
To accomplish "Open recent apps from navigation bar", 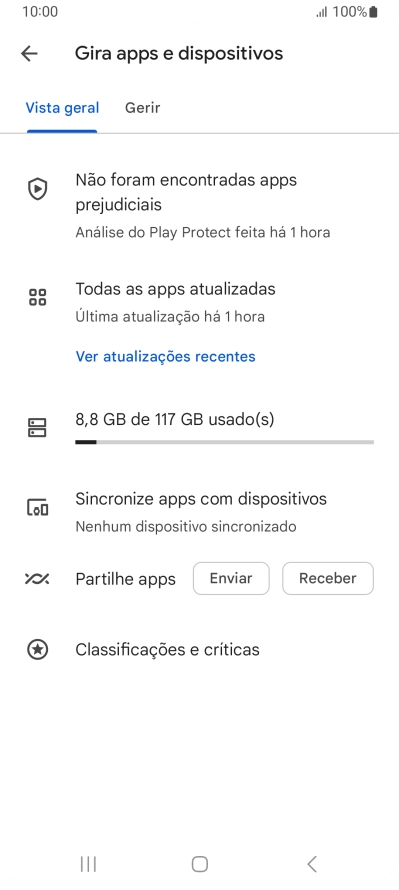I will point(88,864).
